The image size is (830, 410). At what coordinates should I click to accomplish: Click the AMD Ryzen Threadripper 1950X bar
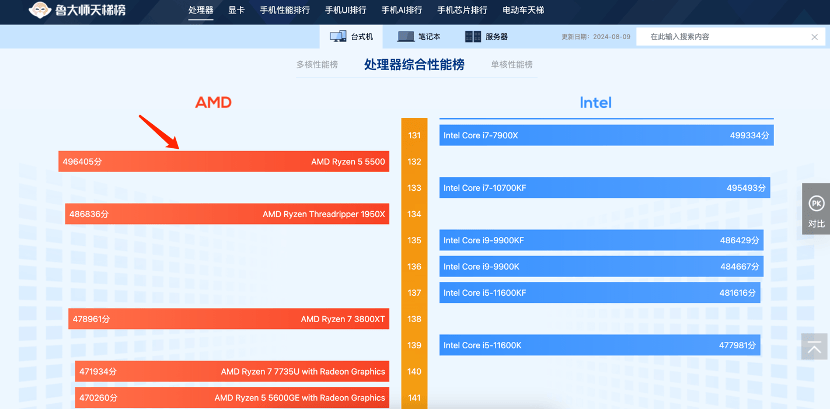click(227, 213)
